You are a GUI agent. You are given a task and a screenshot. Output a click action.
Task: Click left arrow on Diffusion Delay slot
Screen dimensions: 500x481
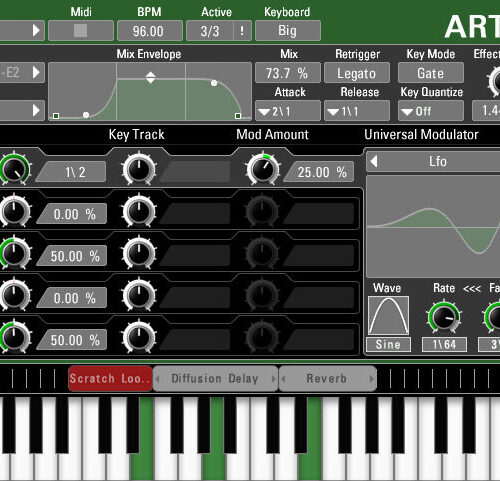158,378
